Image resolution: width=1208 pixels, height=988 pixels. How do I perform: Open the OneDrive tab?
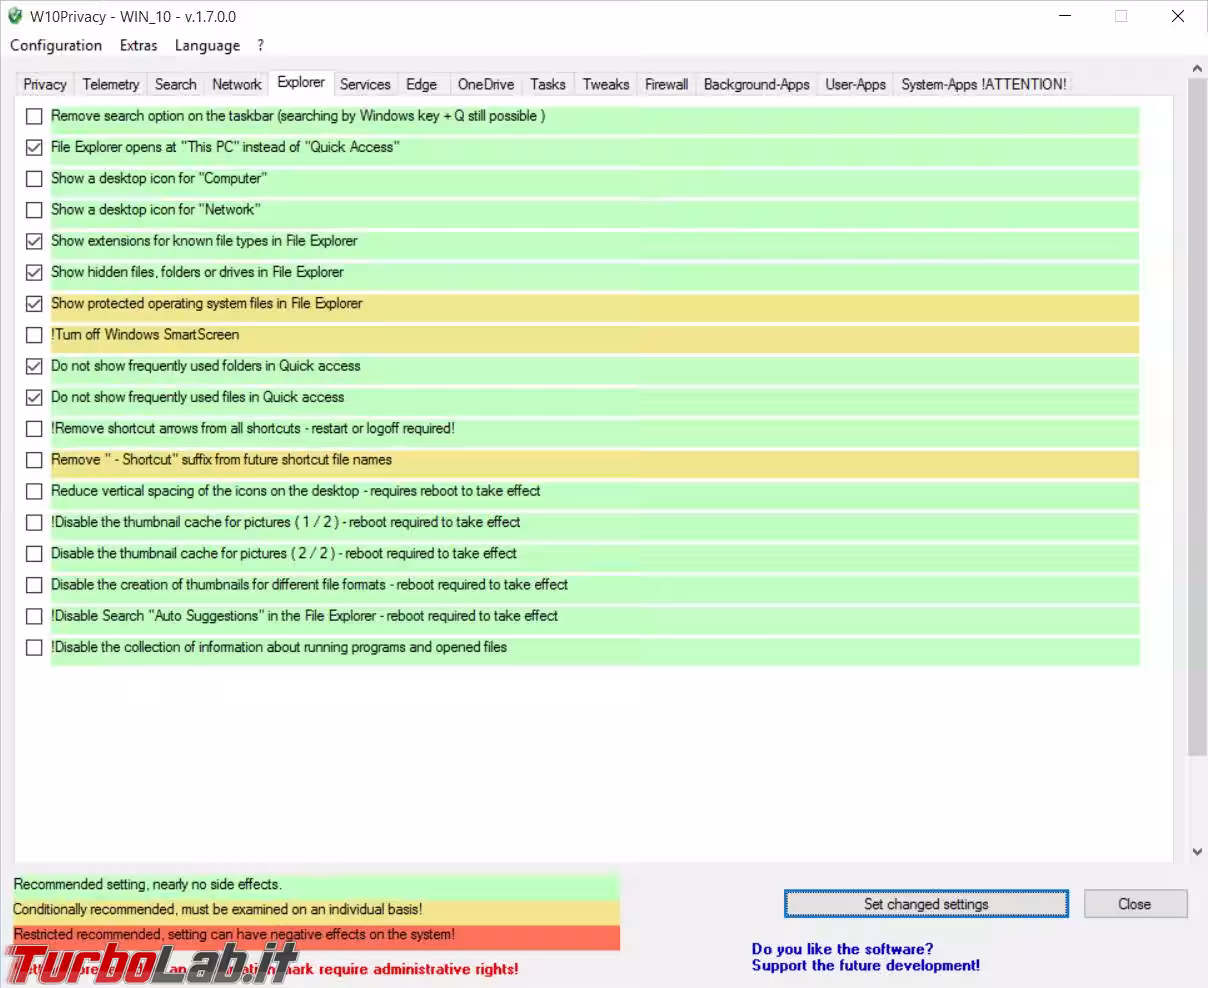point(486,85)
